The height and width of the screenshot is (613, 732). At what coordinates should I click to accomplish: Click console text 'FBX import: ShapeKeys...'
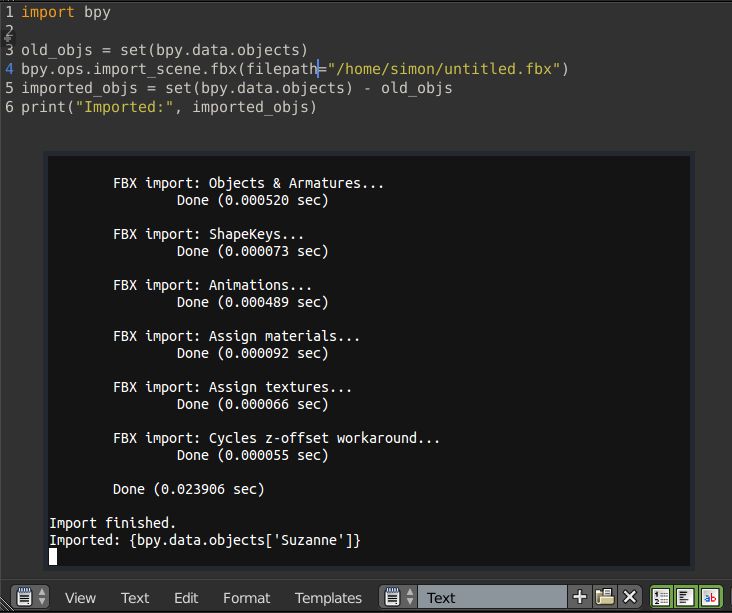pyautogui.click(x=208, y=234)
